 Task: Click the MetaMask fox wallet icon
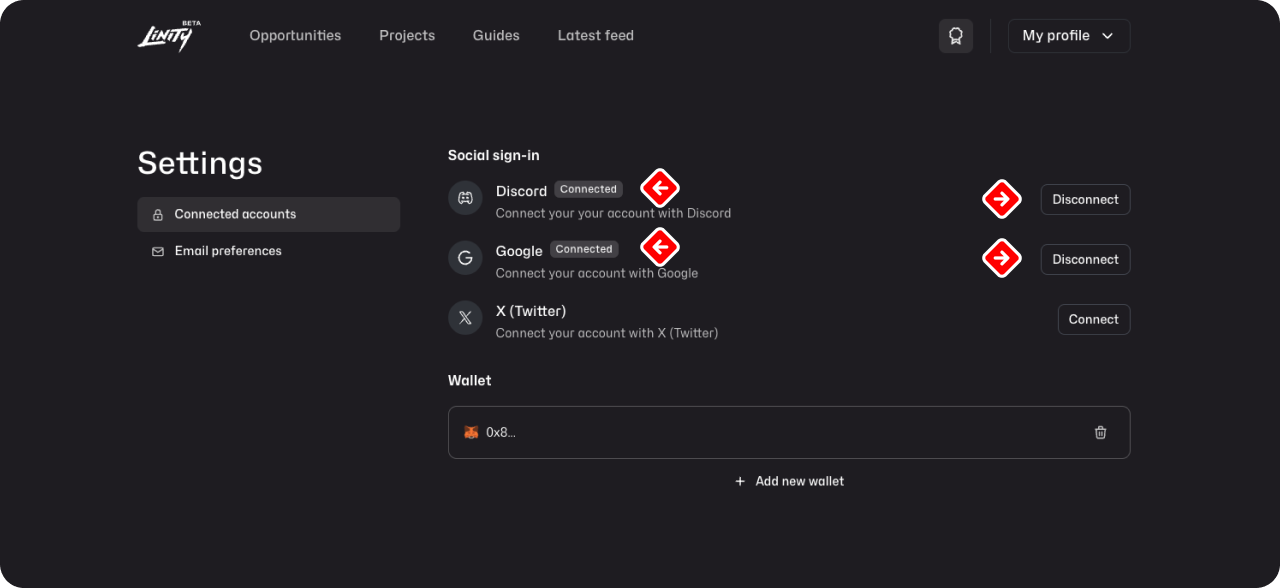[x=471, y=433]
